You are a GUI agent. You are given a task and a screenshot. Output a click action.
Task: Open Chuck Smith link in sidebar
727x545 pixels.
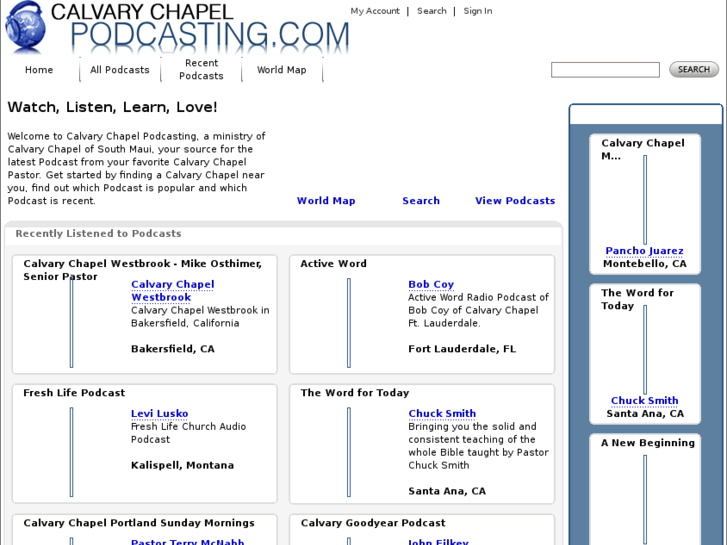pos(644,401)
